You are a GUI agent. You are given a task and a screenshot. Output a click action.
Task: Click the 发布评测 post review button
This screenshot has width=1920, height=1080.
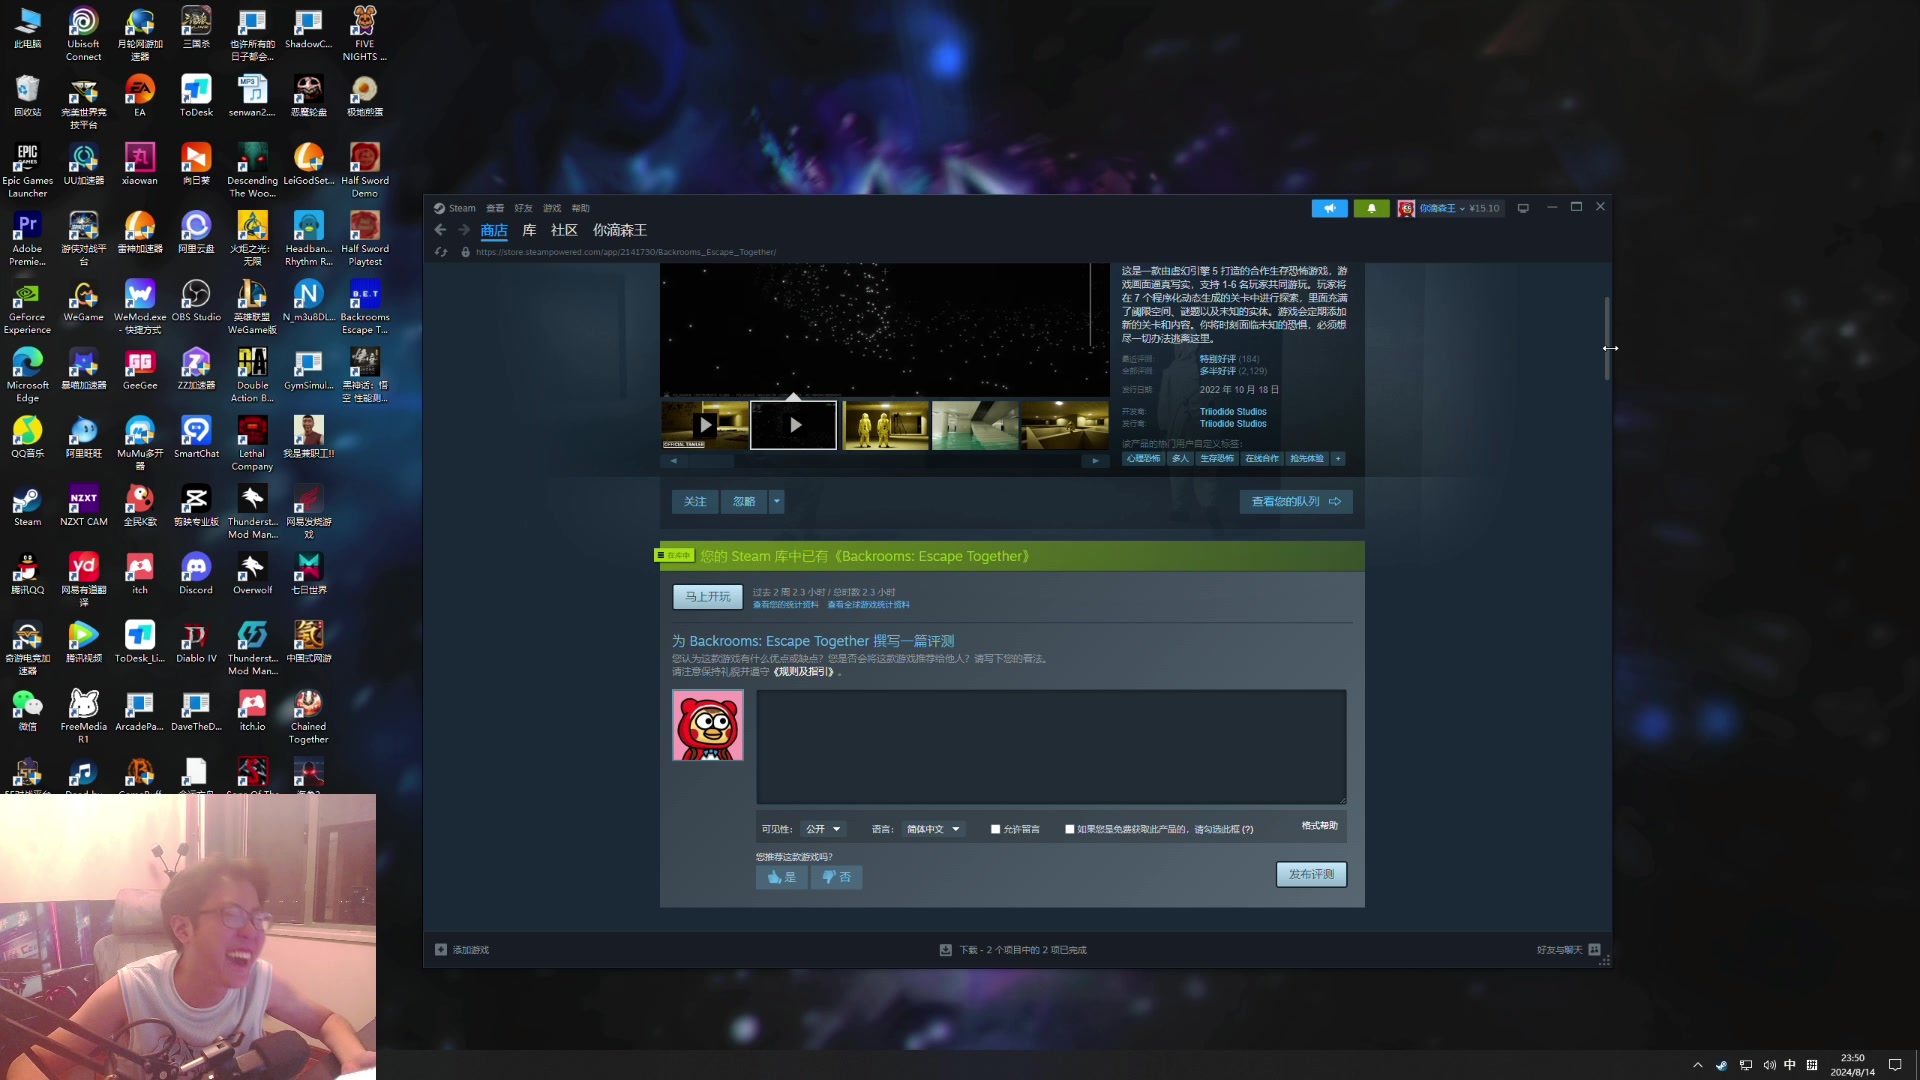(1310, 874)
